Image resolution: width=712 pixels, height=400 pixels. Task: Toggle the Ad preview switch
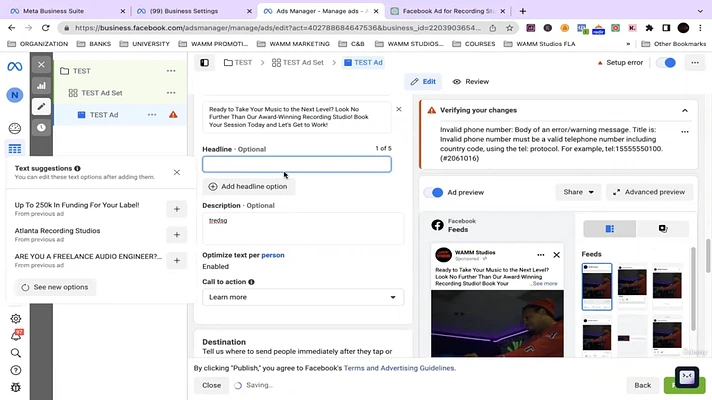click(x=434, y=192)
